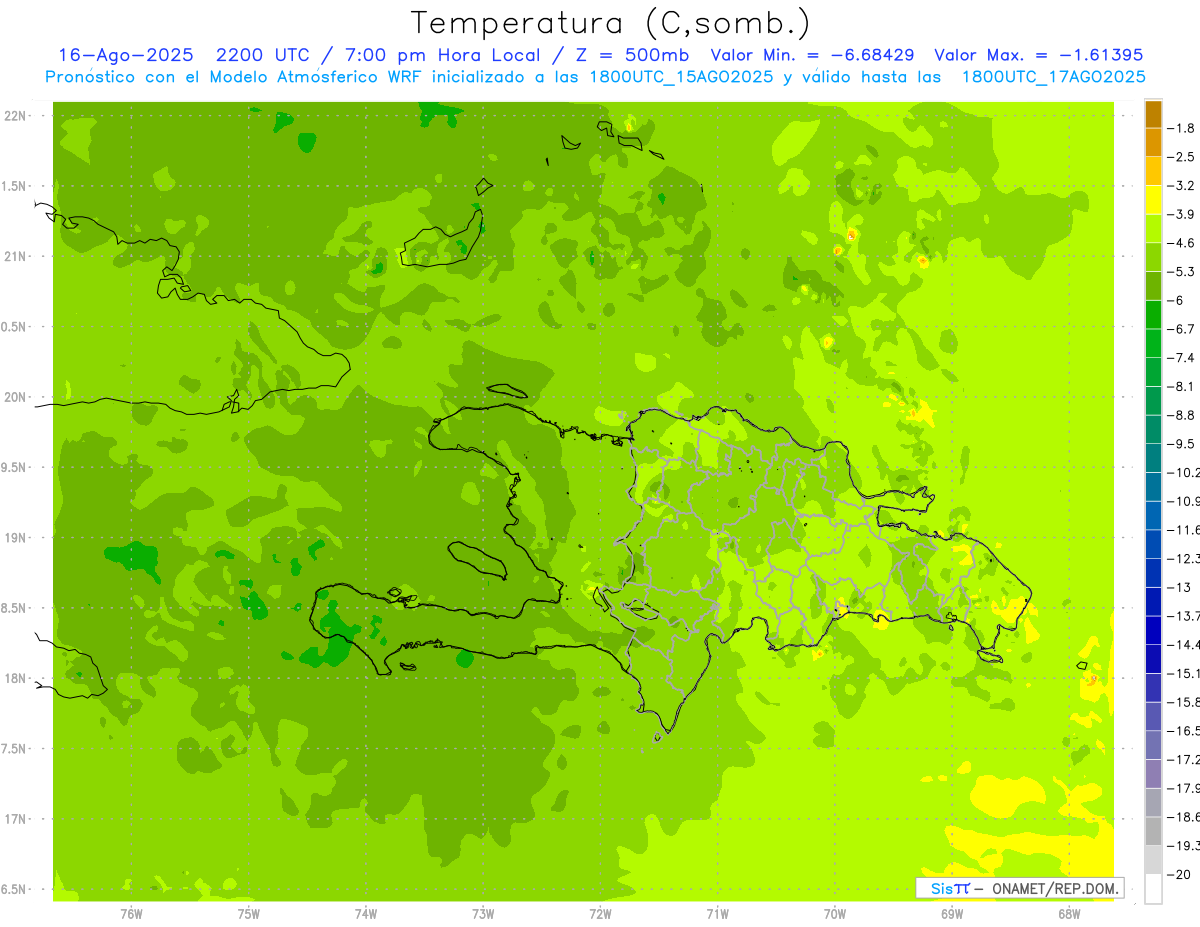Click the "-10.2" colorbar label
Viewport: 1200px width, 927px height.
tap(1183, 472)
